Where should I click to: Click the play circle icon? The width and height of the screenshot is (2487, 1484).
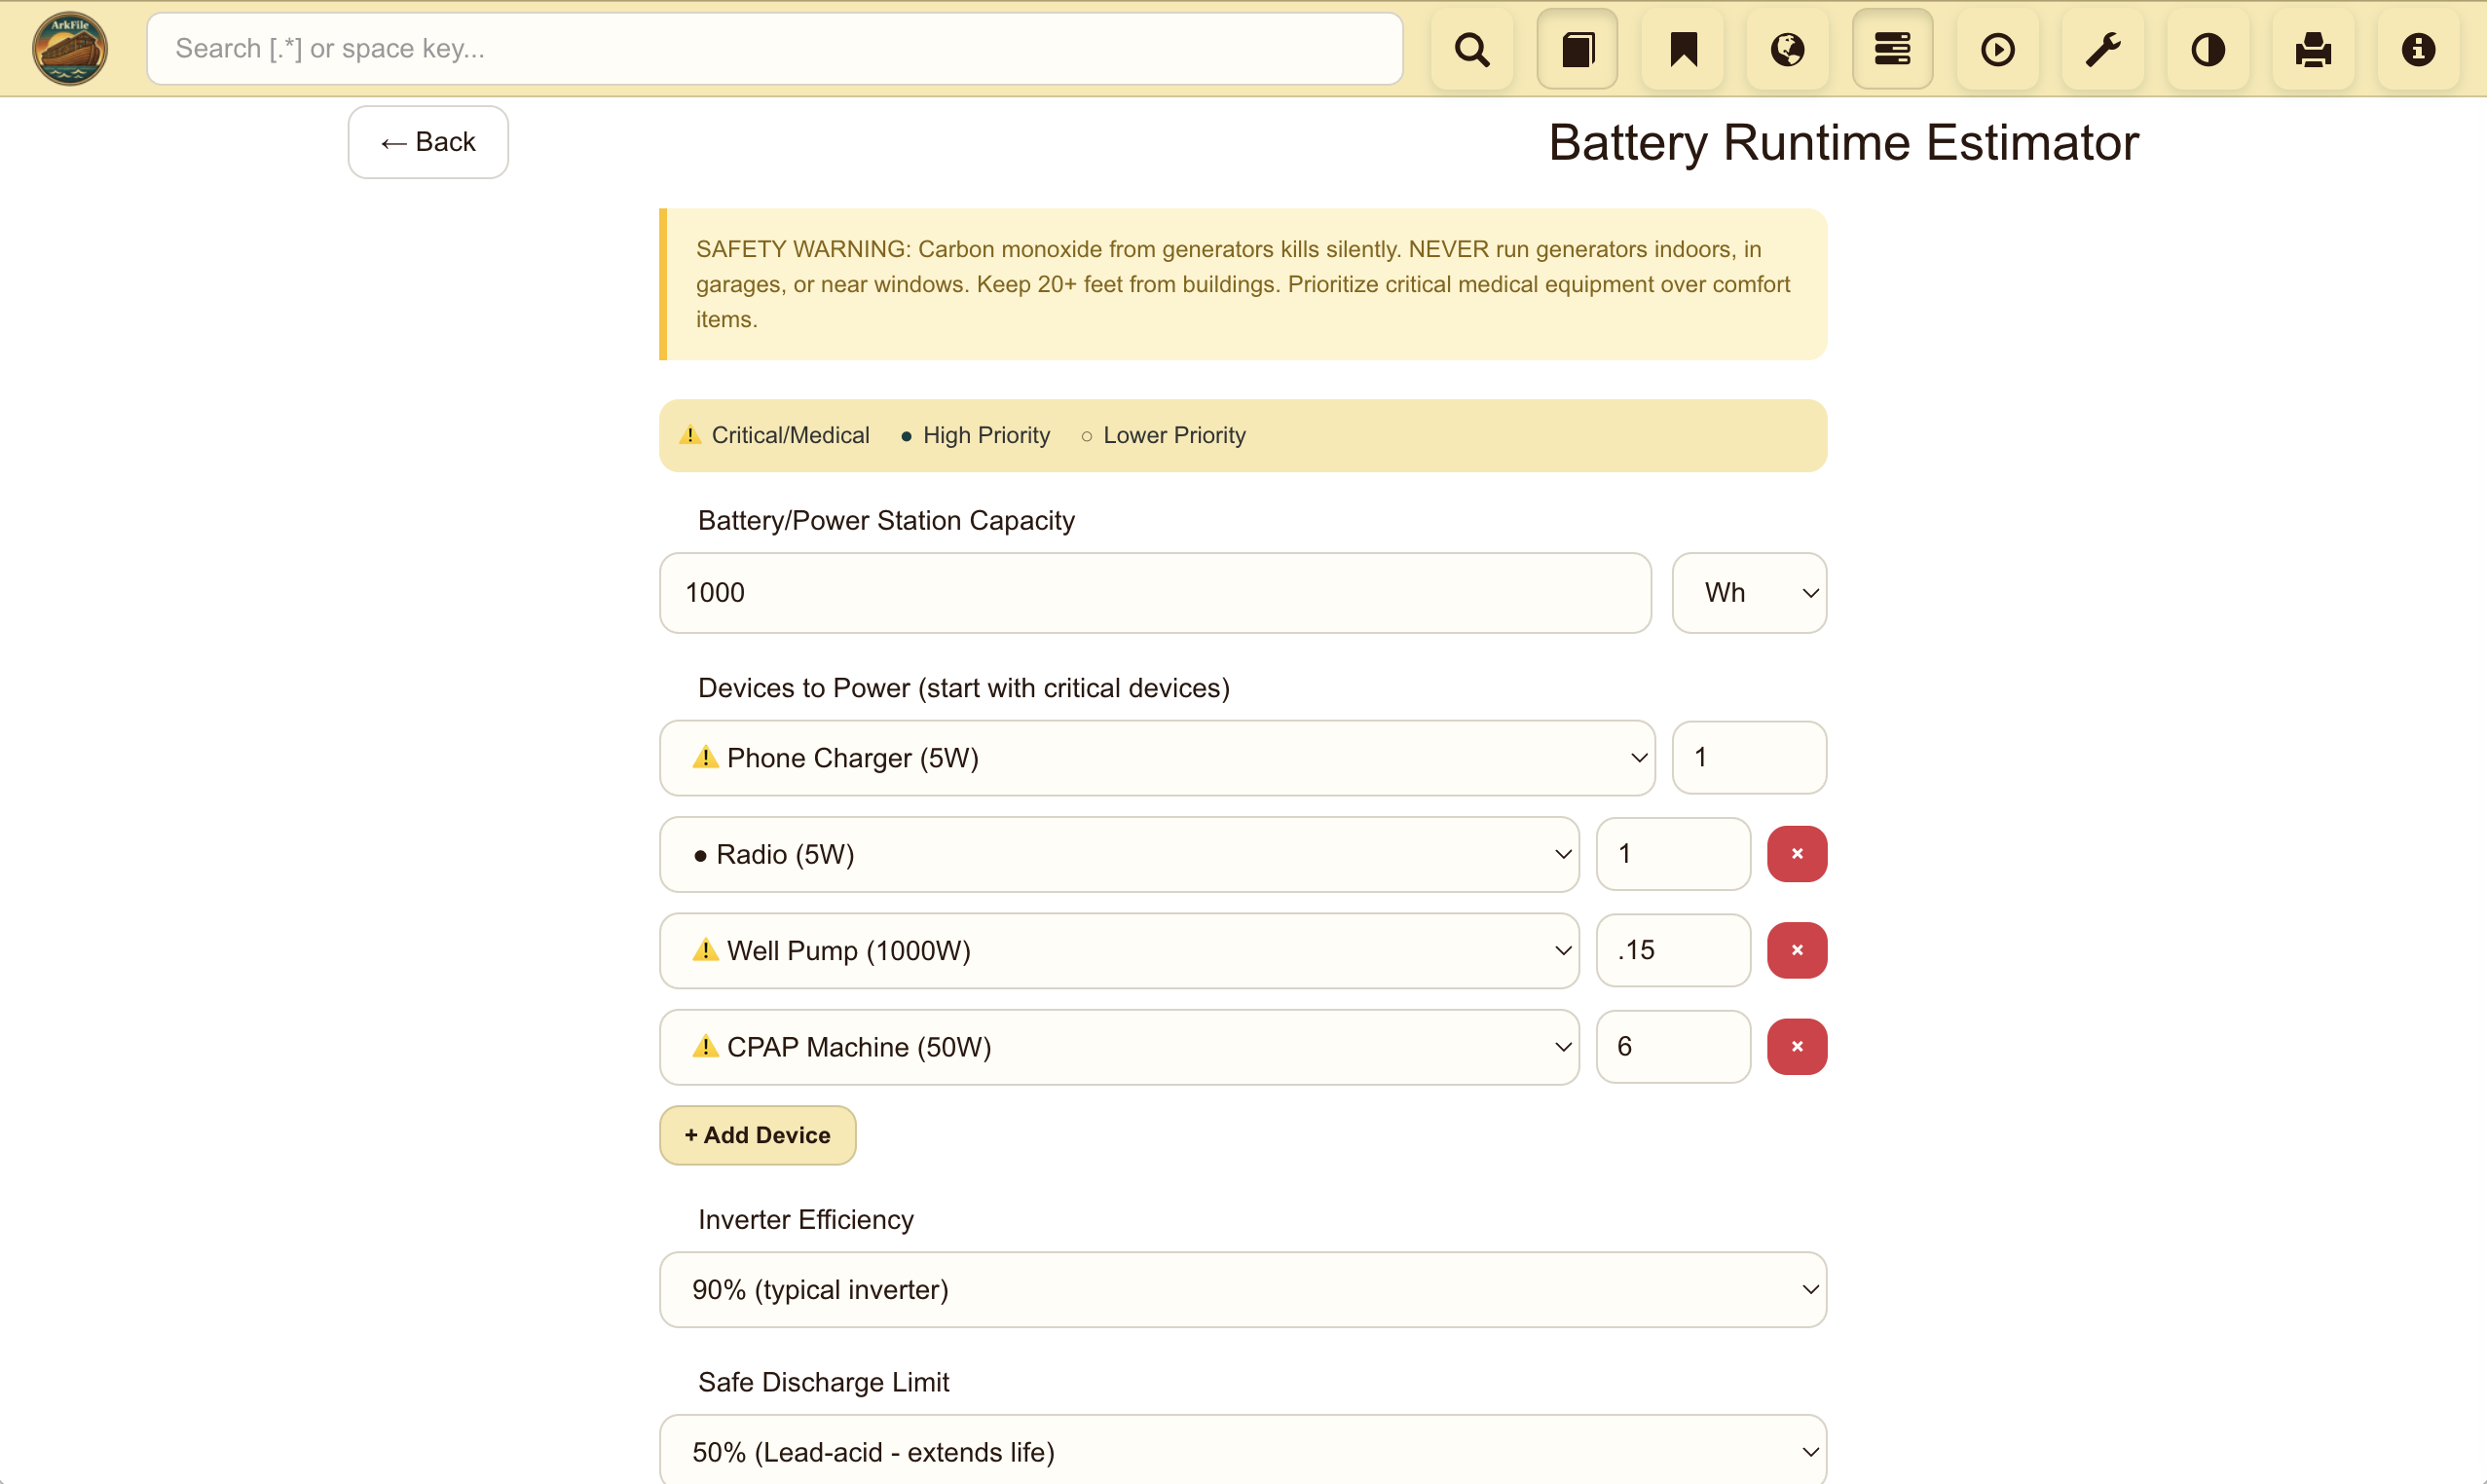tap(1997, 49)
